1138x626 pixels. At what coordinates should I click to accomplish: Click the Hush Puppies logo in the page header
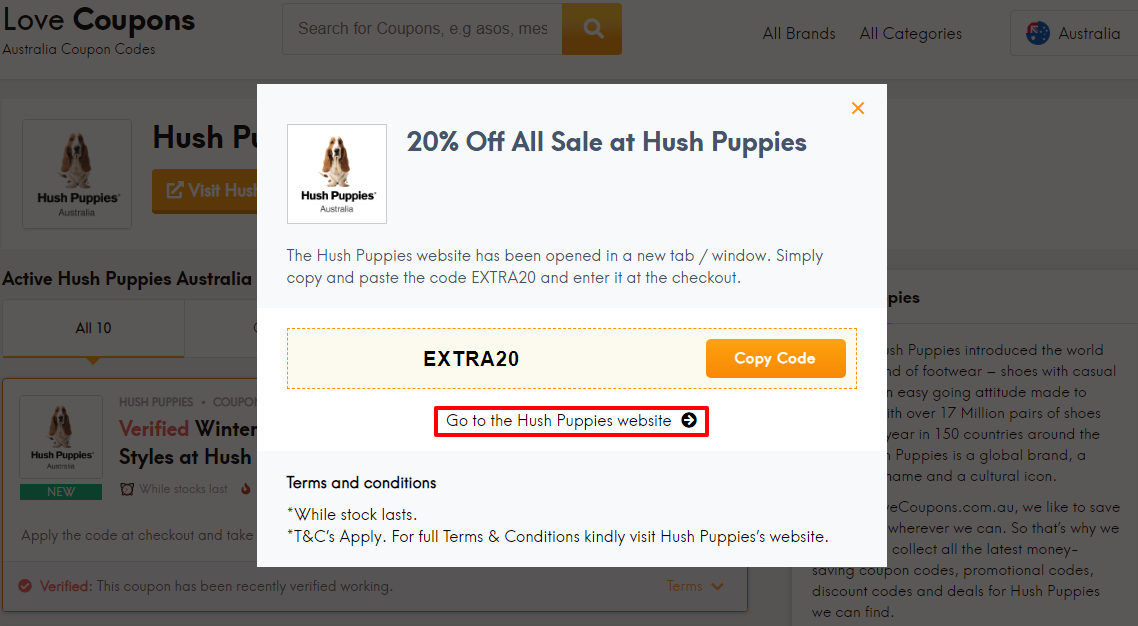click(77, 174)
